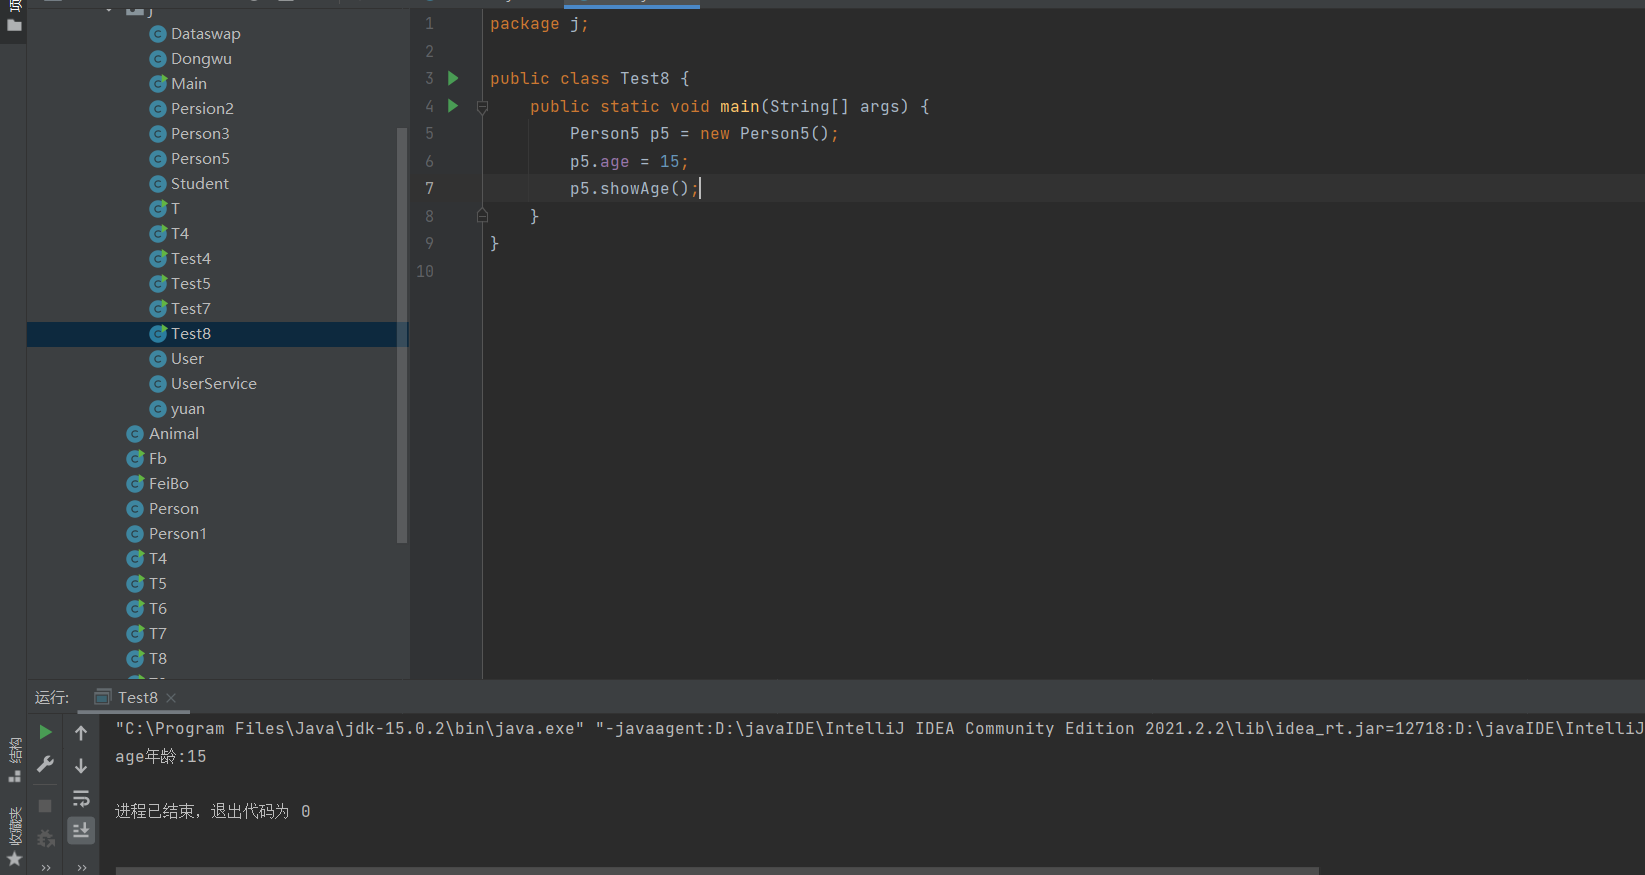Screen dimensions: 1645x875
Task: Select the Dongwu class
Action: [201, 59]
